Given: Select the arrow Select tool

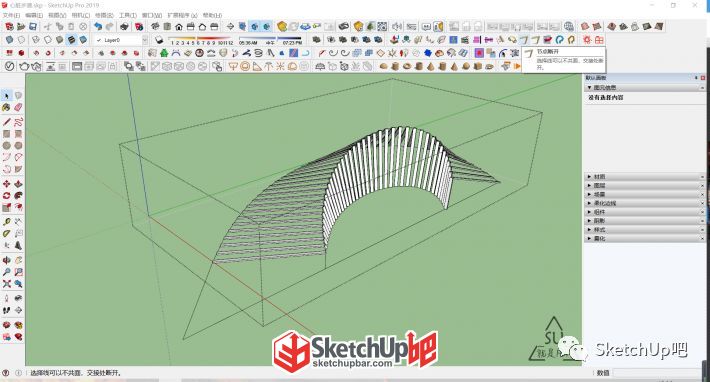Looking at the screenshot, I should pyautogui.click(x=6, y=96).
